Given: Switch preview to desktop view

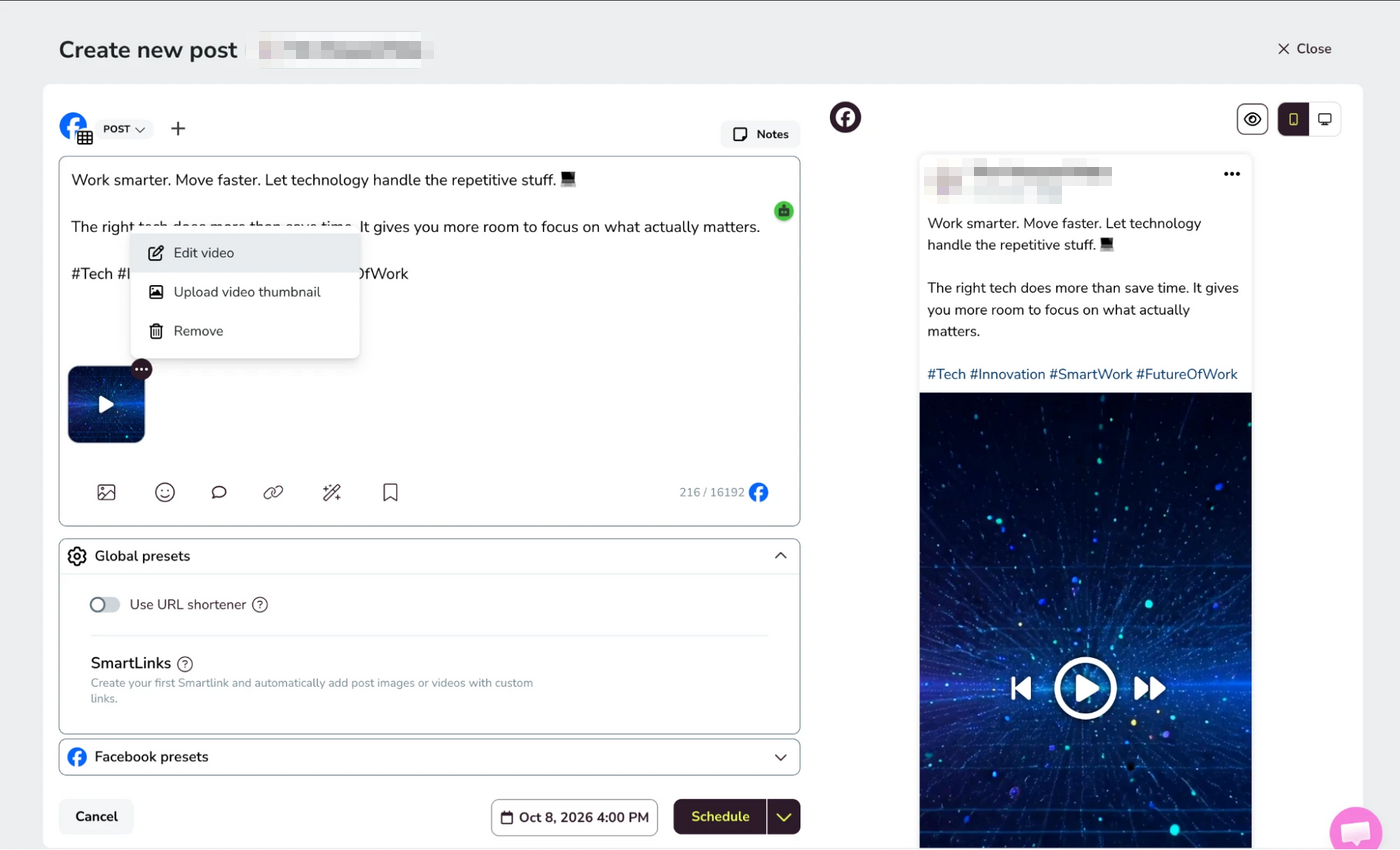Looking at the screenshot, I should pos(1325,119).
